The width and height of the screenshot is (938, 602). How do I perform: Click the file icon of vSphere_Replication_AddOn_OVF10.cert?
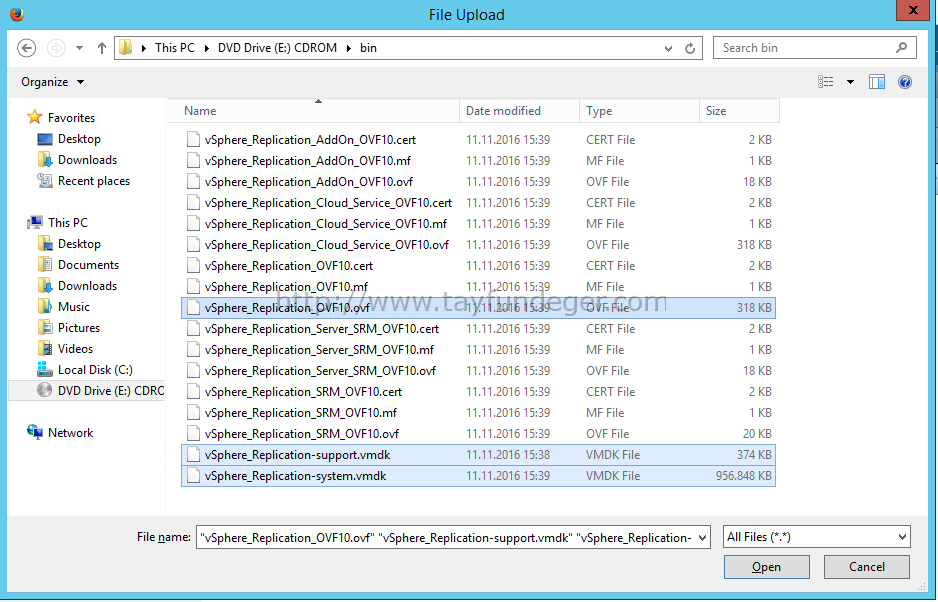click(193, 139)
